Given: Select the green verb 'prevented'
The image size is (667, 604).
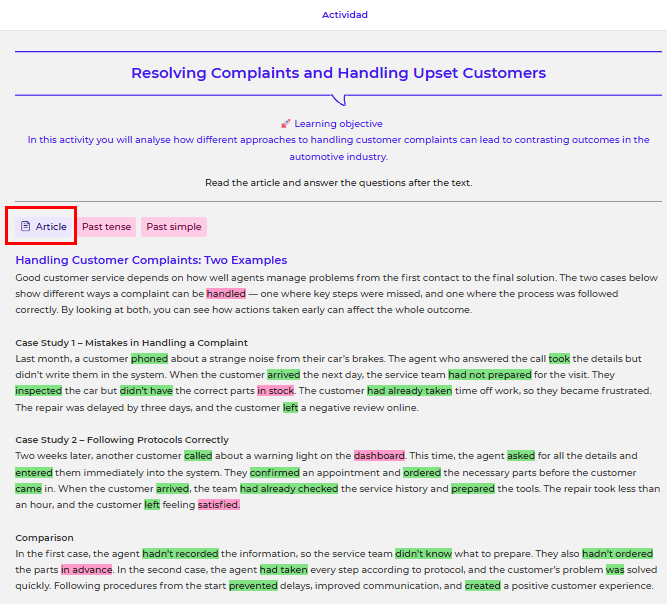Looking at the screenshot, I should pos(252,586).
